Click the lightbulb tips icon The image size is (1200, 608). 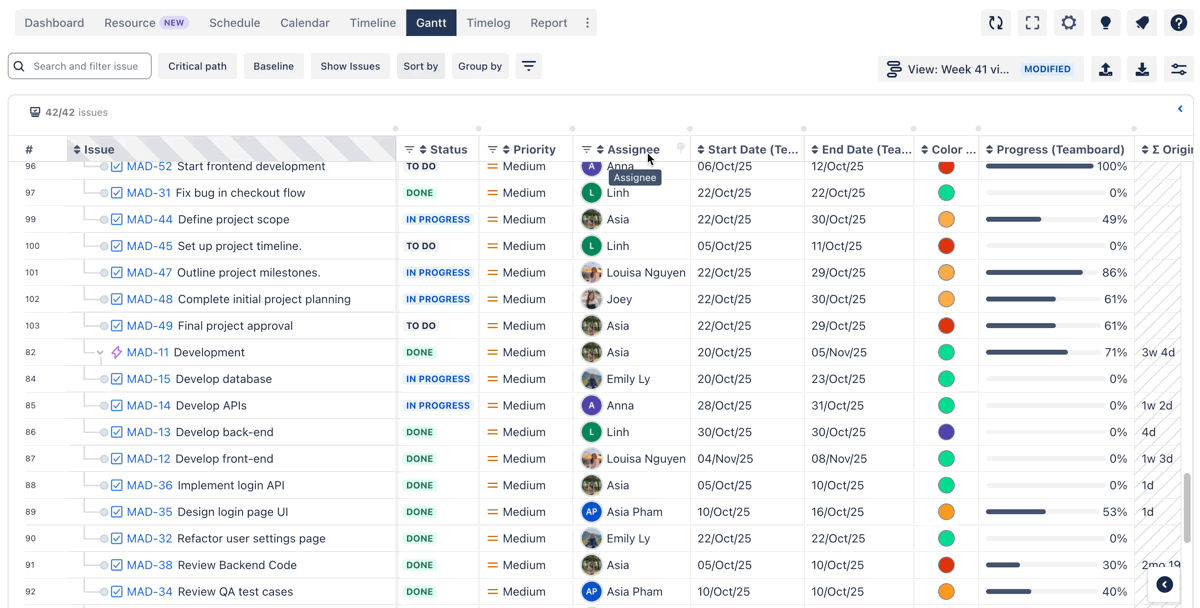(1105, 23)
